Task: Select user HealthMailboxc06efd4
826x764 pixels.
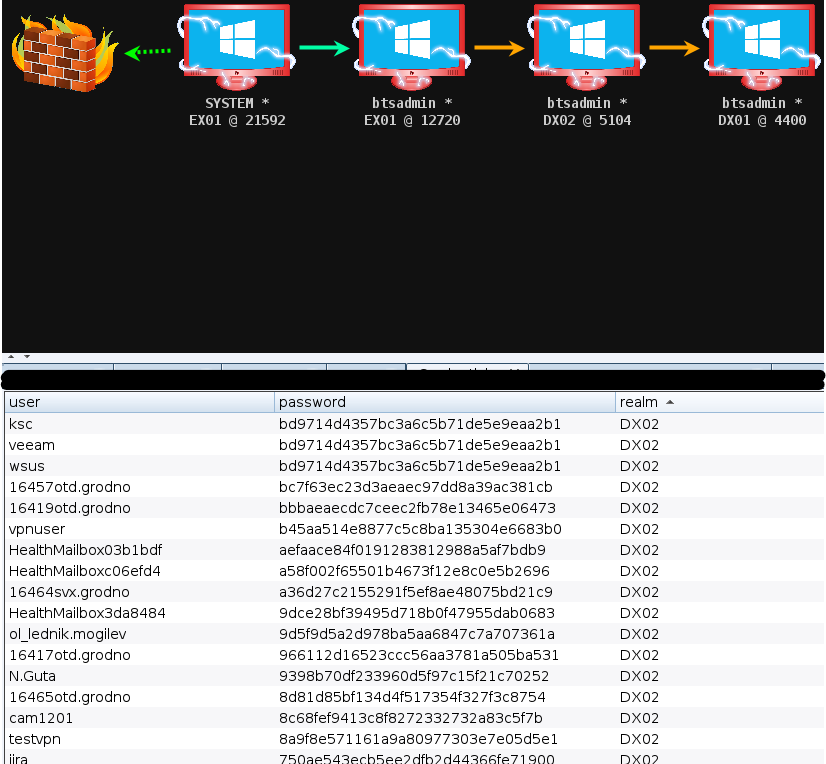Action: pyautogui.click(x=85, y=571)
